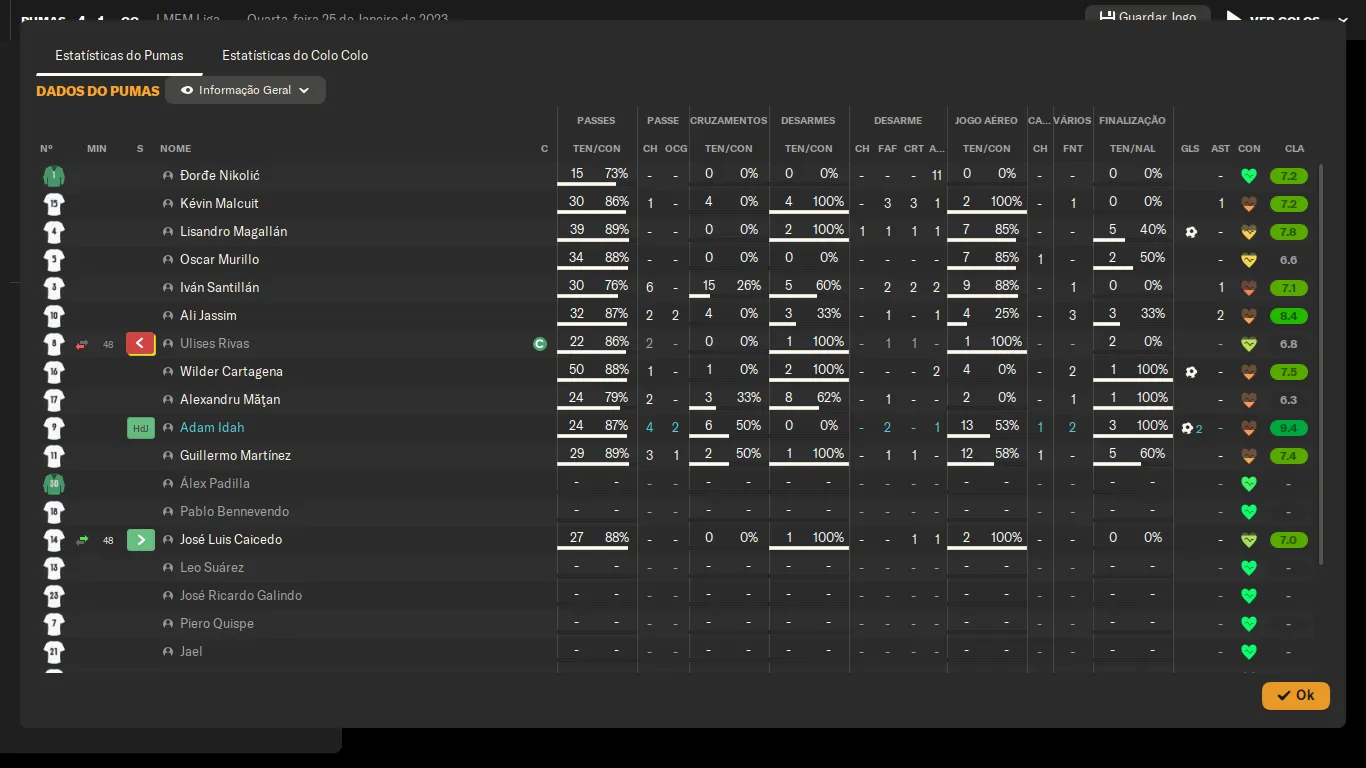Screen dimensions: 1366x768
Task: Click Đorđe Nikolić's 73% pass completion
Action: 616,174
